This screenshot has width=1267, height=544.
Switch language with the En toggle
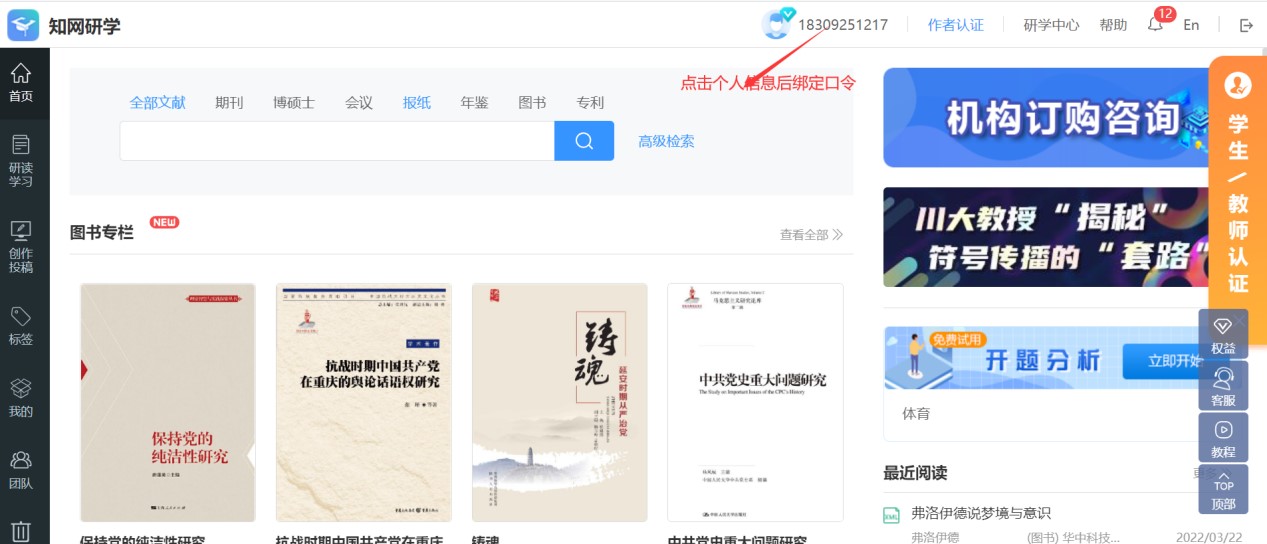tap(1191, 25)
